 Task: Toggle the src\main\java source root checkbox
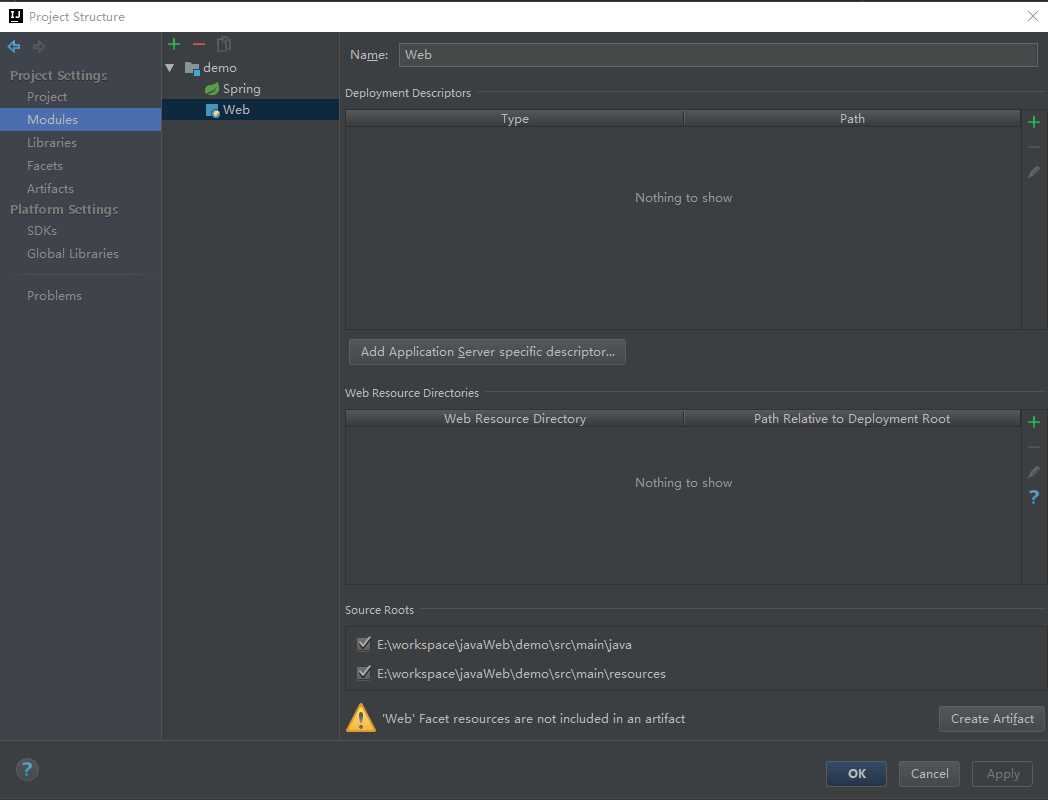(364, 644)
